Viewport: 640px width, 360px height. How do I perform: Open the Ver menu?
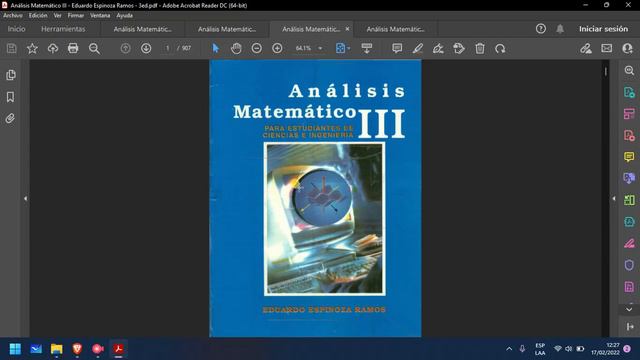point(58,16)
